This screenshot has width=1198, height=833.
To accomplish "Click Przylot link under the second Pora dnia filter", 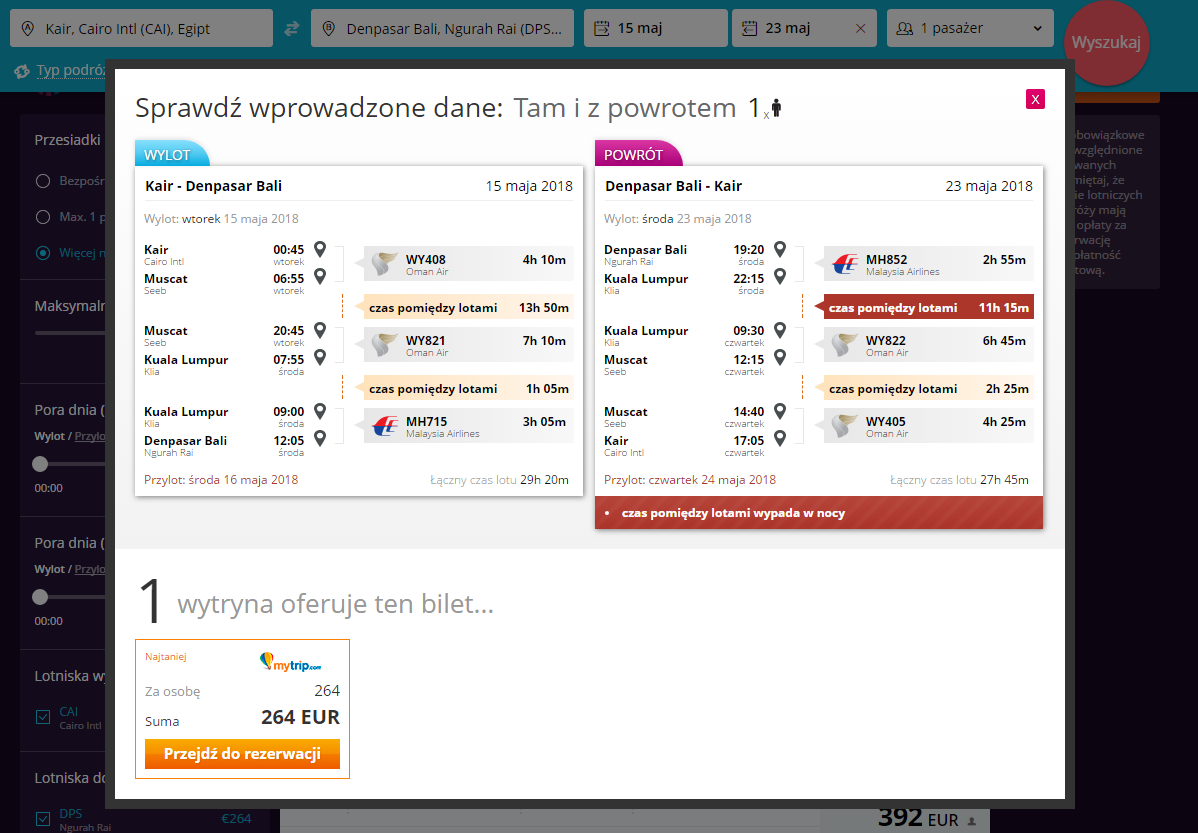I will coord(90,569).
